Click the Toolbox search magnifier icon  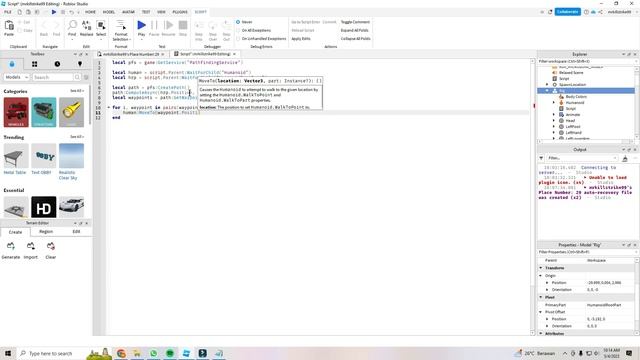pyautogui.click(x=77, y=77)
